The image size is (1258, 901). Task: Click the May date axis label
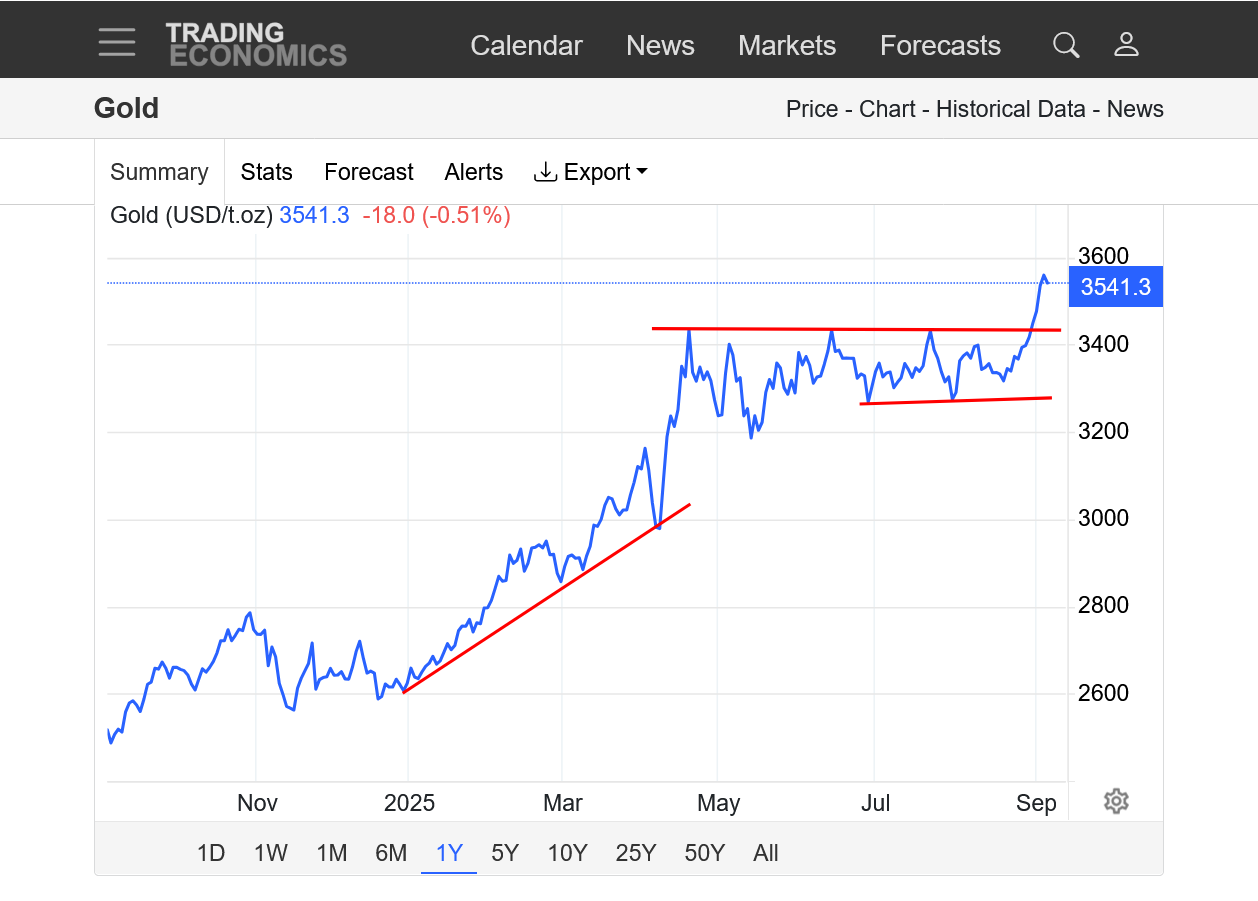tap(718, 803)
